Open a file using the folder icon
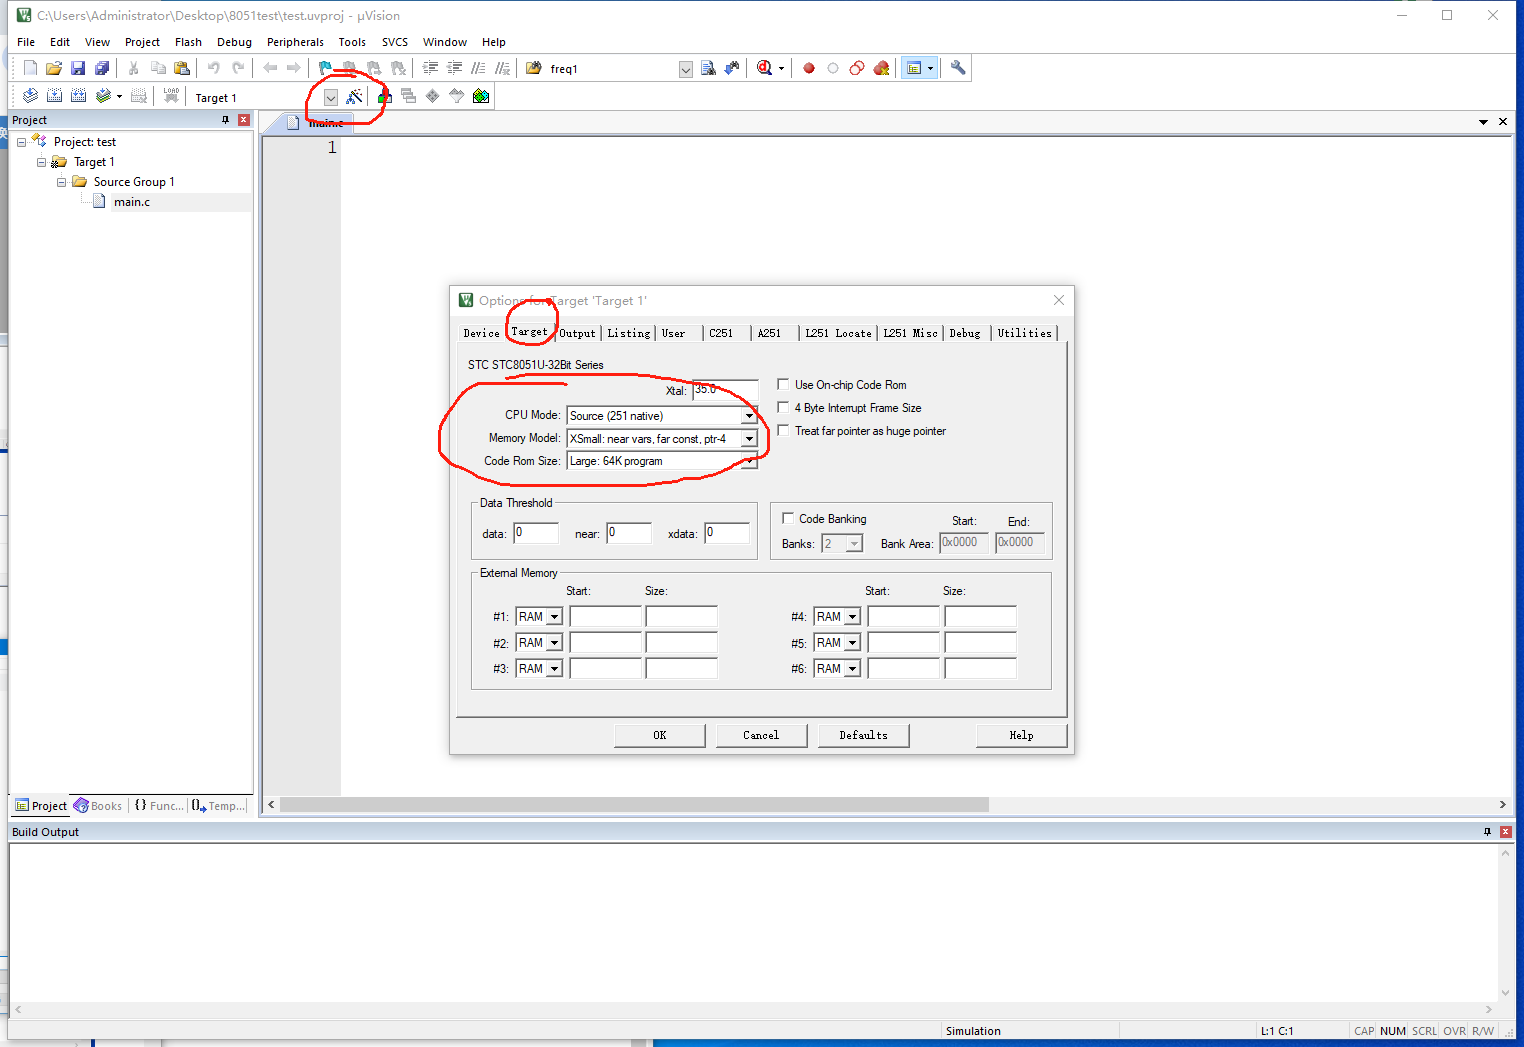 click(54, 68)
